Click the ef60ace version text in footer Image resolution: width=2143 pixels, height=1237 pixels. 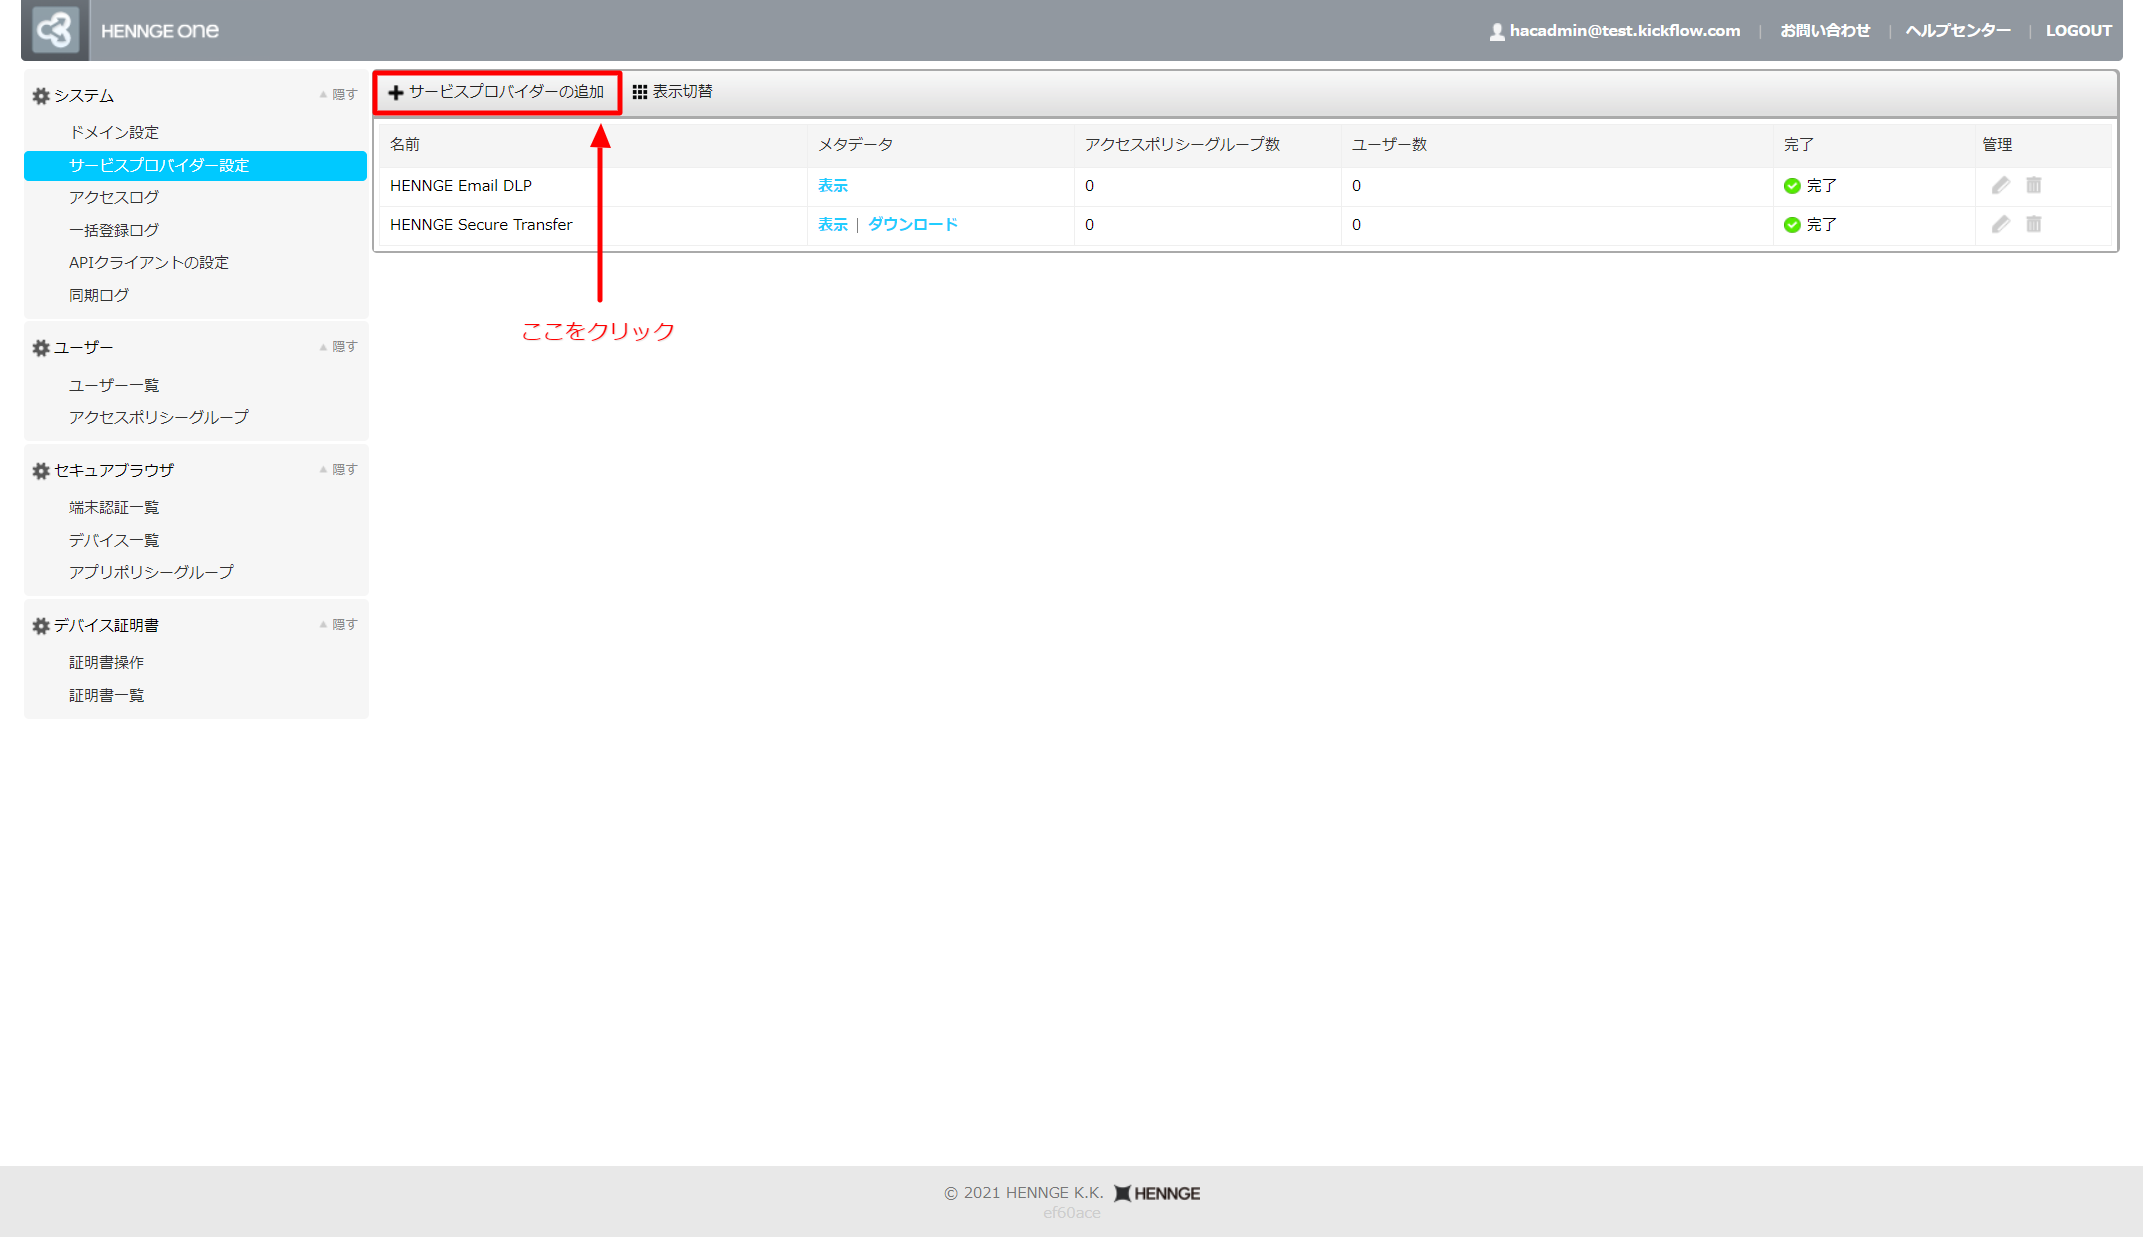click(1072, 1213)
